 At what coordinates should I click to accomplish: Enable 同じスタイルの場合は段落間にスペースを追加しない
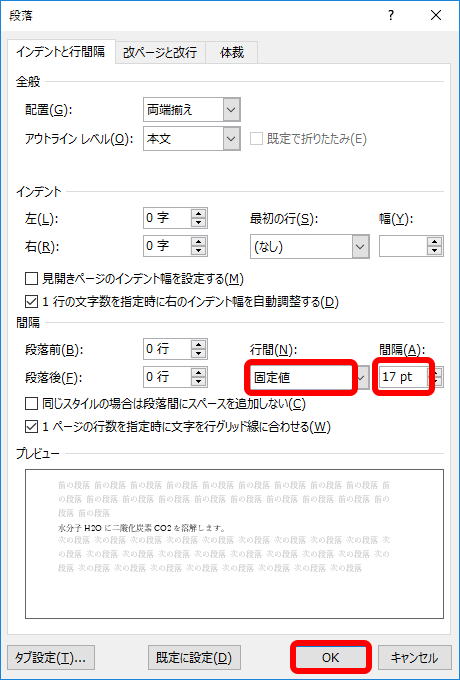pos(31,404)
